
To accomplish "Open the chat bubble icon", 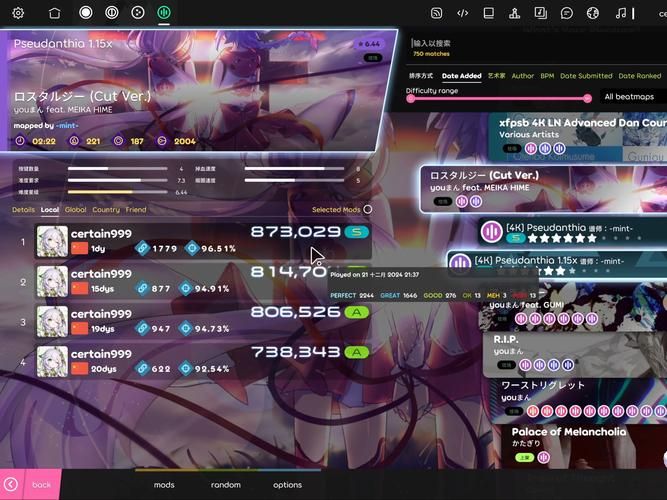I will (567, 13).
